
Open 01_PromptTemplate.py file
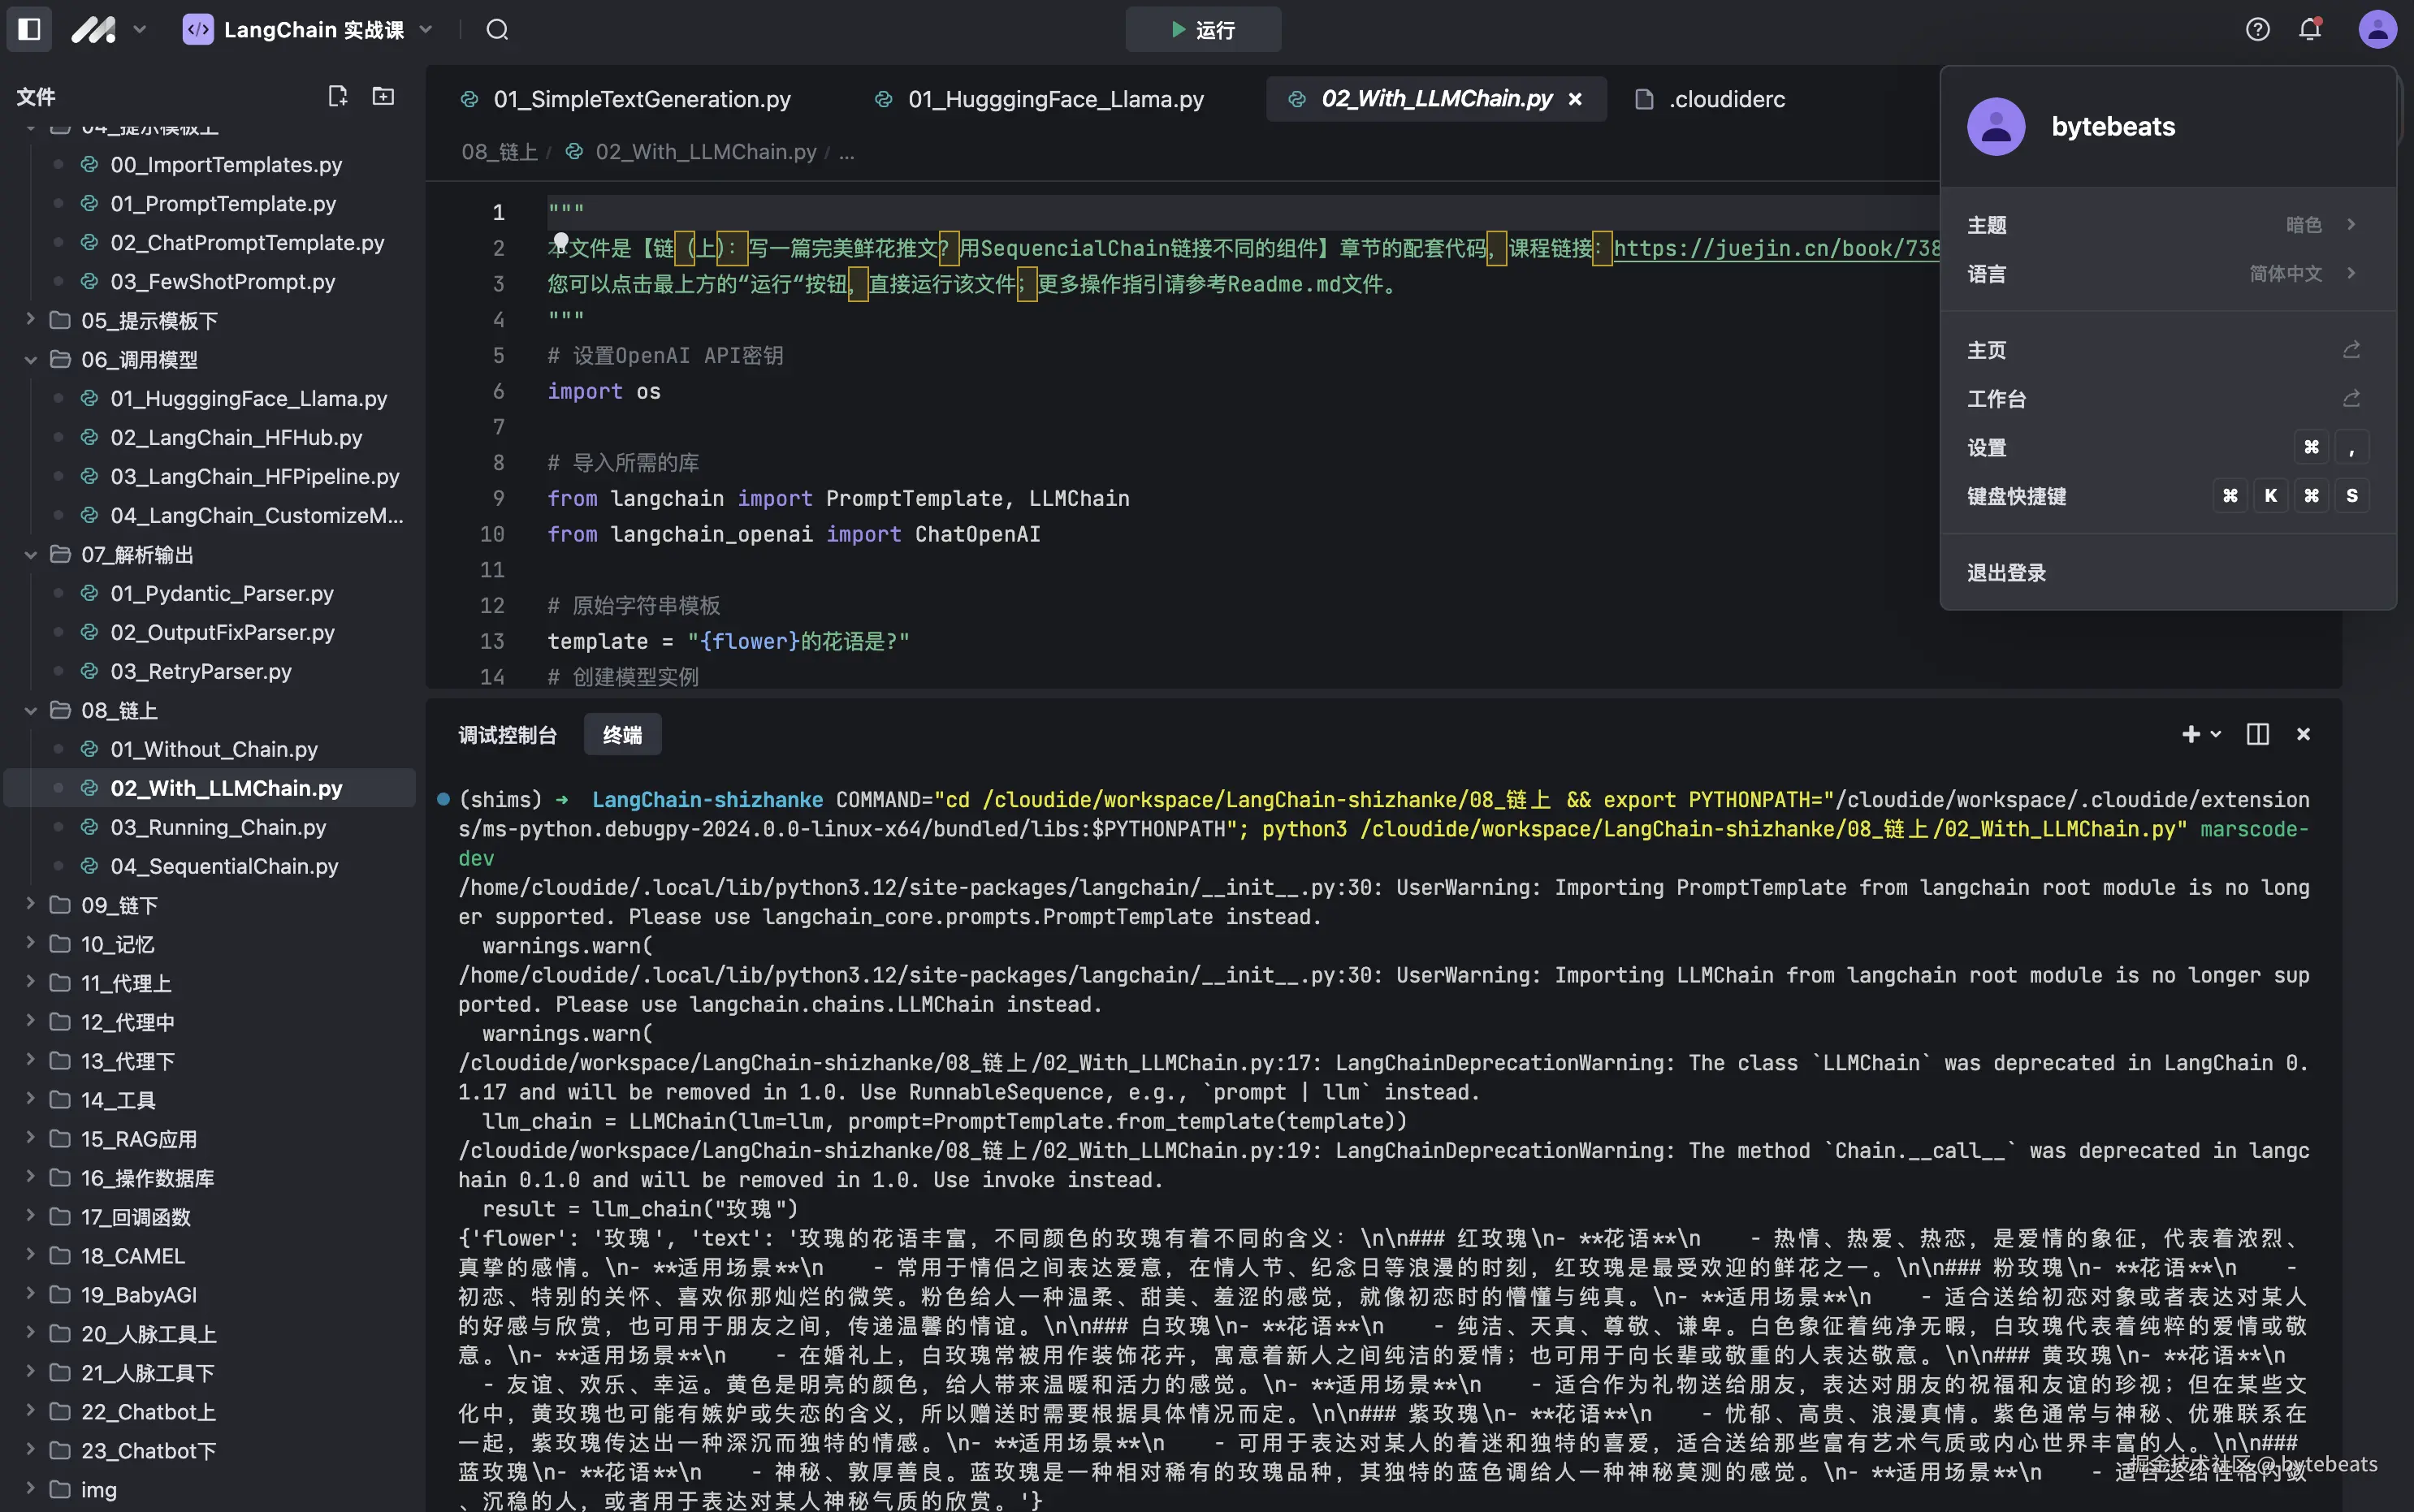[x=210, y=203]
